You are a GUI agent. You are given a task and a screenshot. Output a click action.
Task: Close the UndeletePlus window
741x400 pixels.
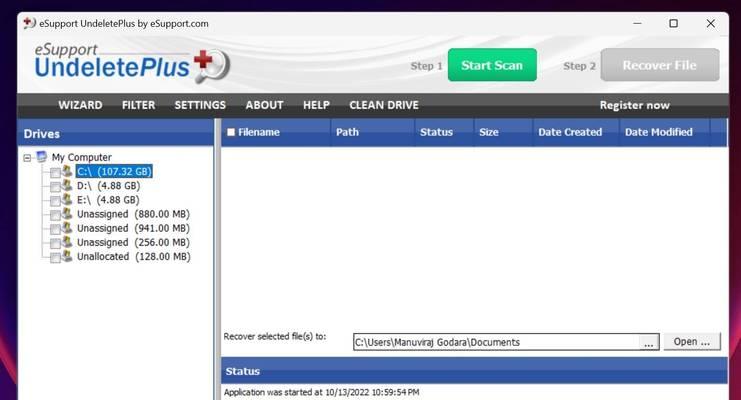710,23
